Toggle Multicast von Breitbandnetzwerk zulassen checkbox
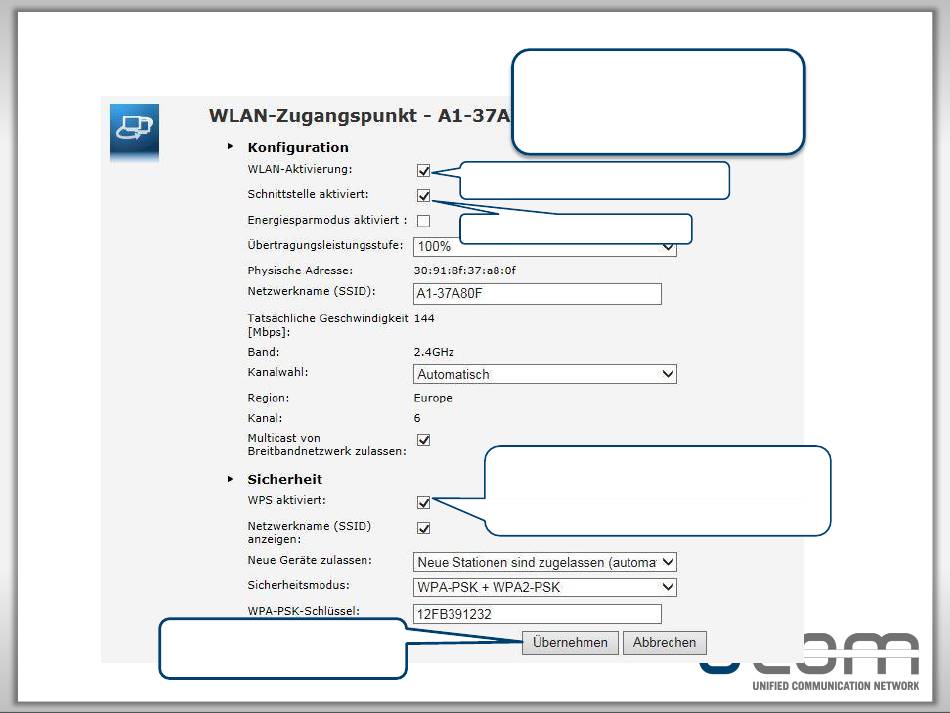This screenshot has height=713, width=950. click(424, 440)
